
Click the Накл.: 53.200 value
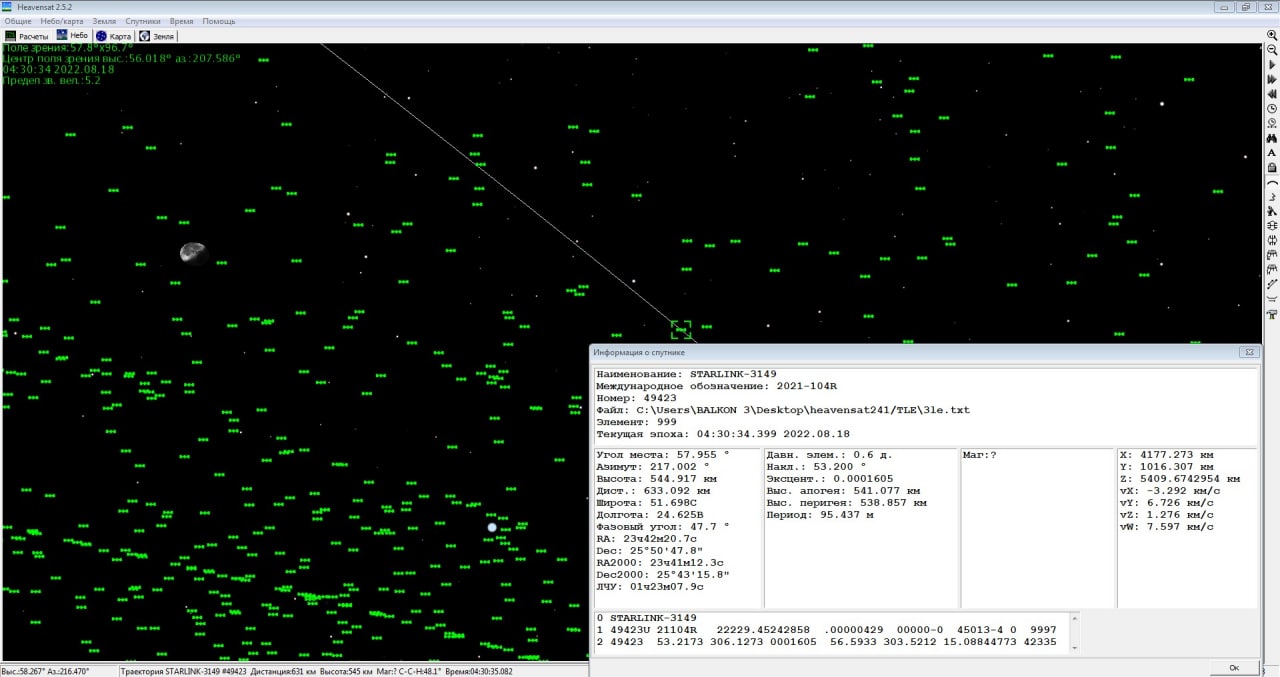[x=817, y=466]
